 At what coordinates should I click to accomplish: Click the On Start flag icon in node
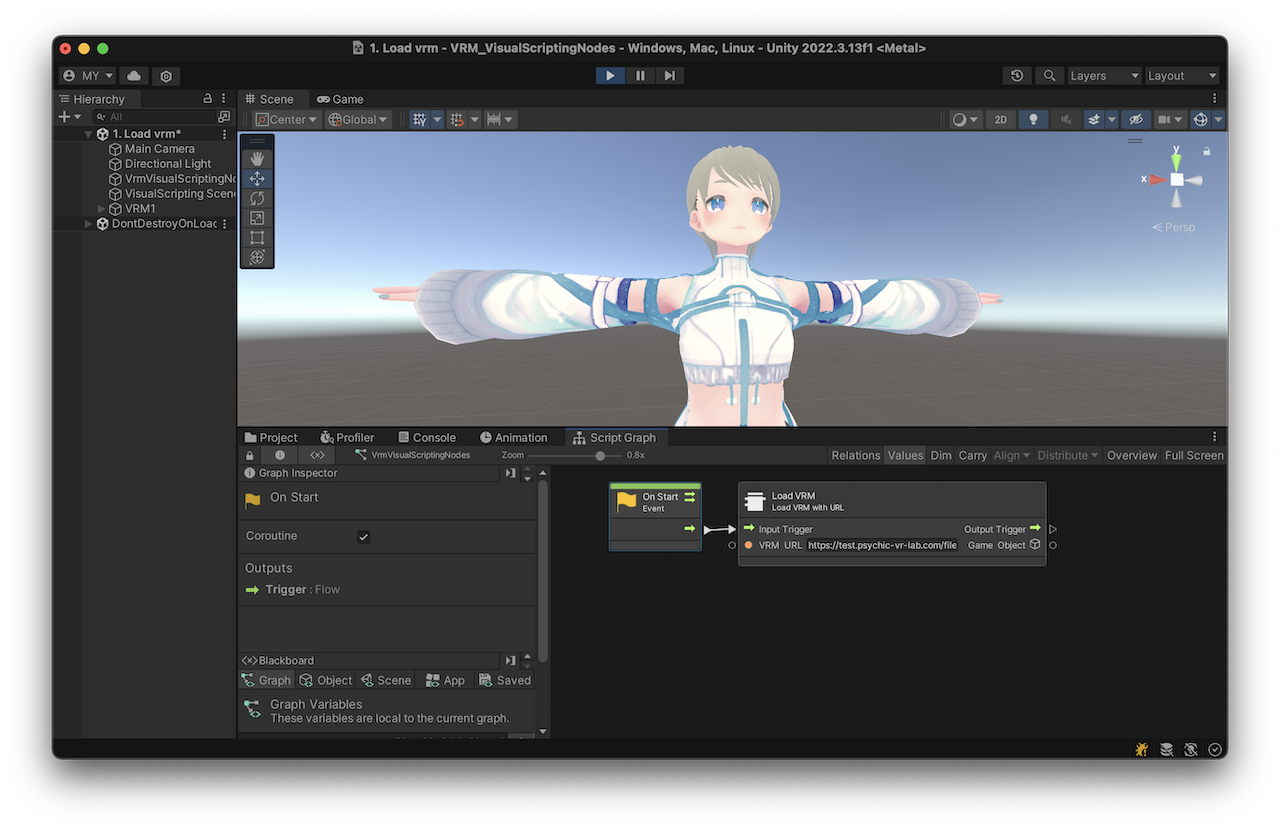tap(627, 501)
